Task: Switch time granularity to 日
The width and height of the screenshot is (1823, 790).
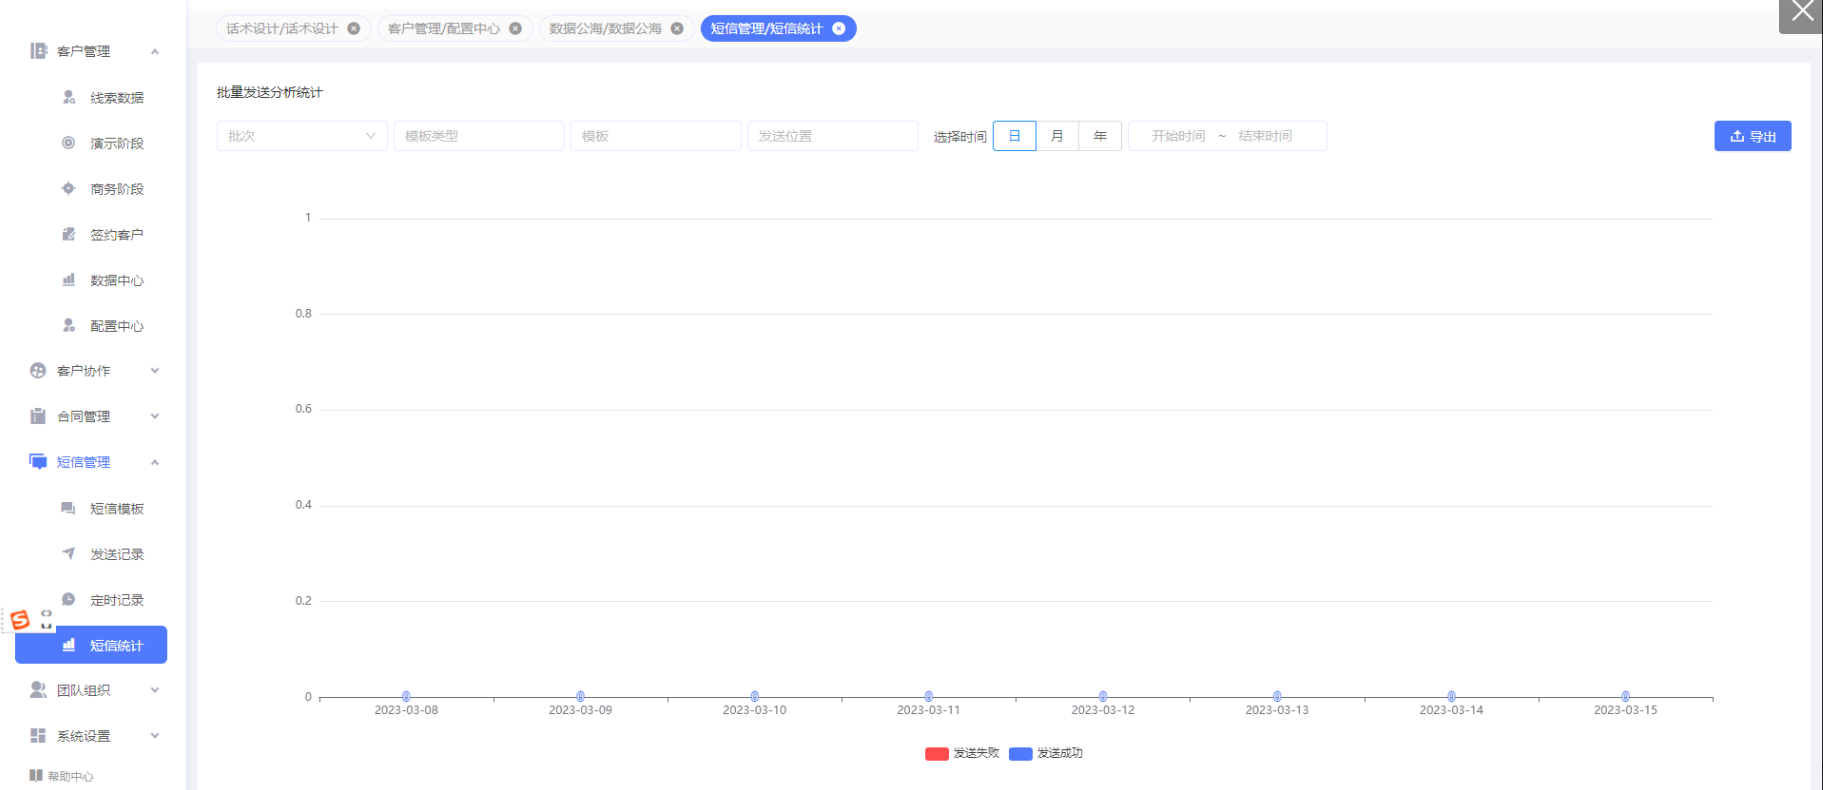Action: click(x=1014, y=136)
